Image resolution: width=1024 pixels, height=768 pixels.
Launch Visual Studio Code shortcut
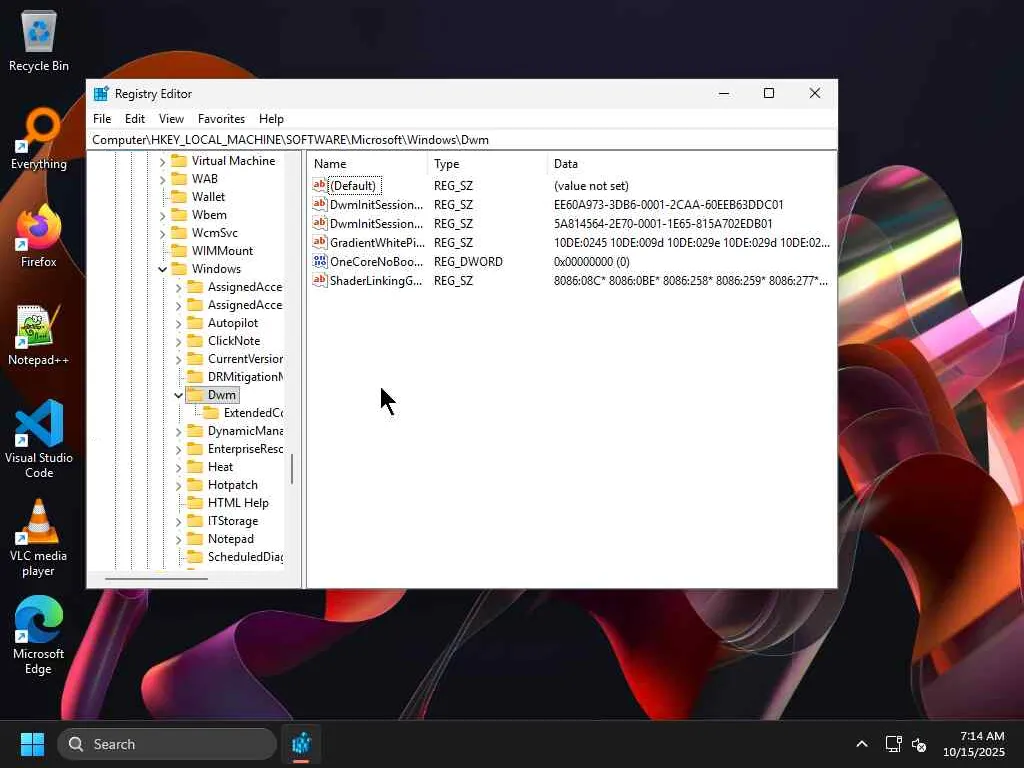coord(39,439)
